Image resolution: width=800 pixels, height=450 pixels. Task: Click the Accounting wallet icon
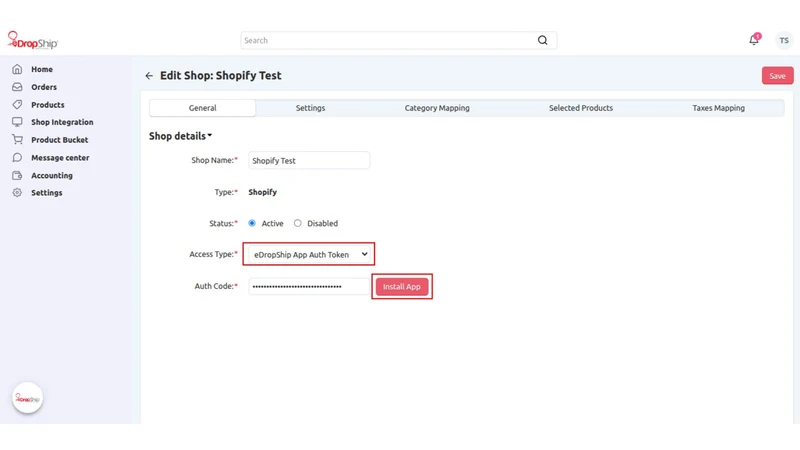pos(17,176)
